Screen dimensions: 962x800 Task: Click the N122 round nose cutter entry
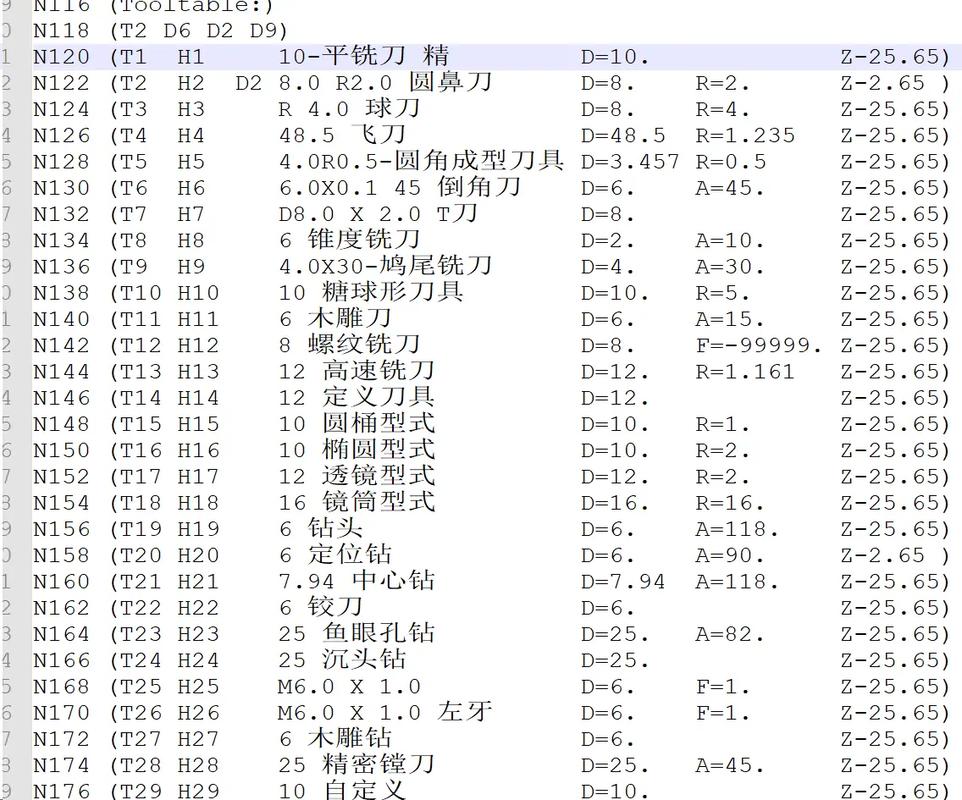(300, 84)
